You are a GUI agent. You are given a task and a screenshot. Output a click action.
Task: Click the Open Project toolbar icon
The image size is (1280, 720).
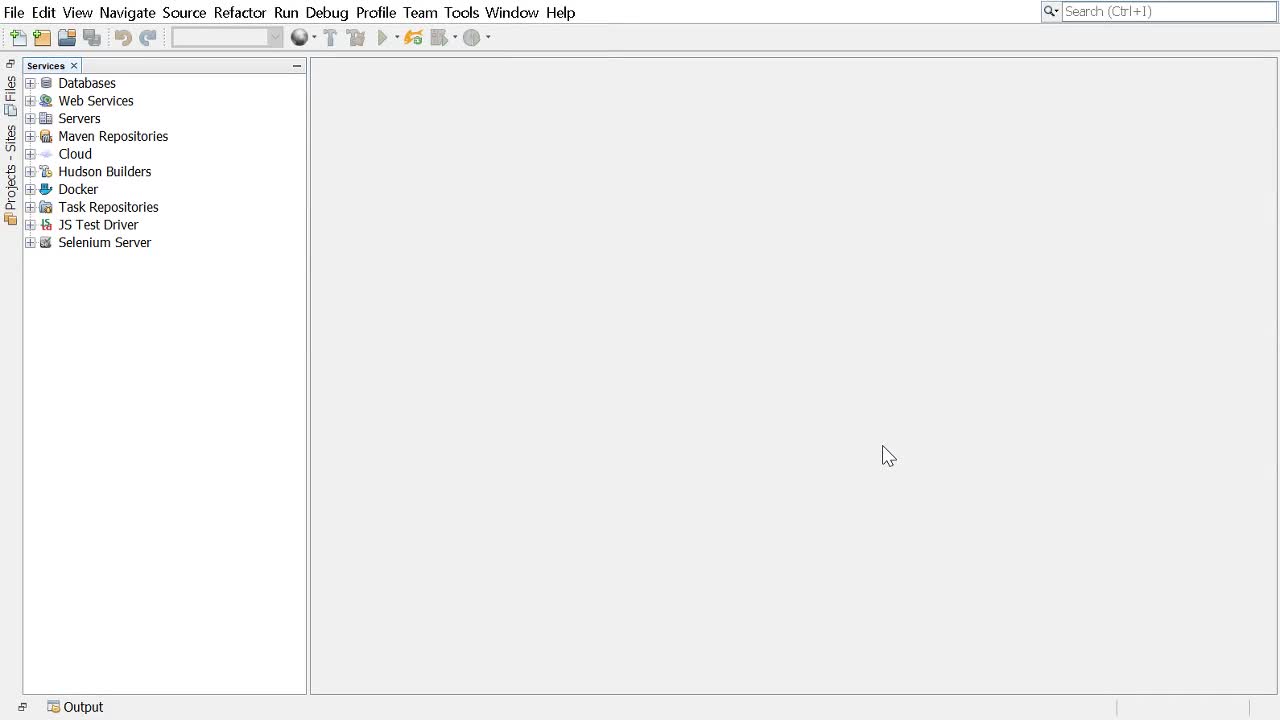point(67,37)
